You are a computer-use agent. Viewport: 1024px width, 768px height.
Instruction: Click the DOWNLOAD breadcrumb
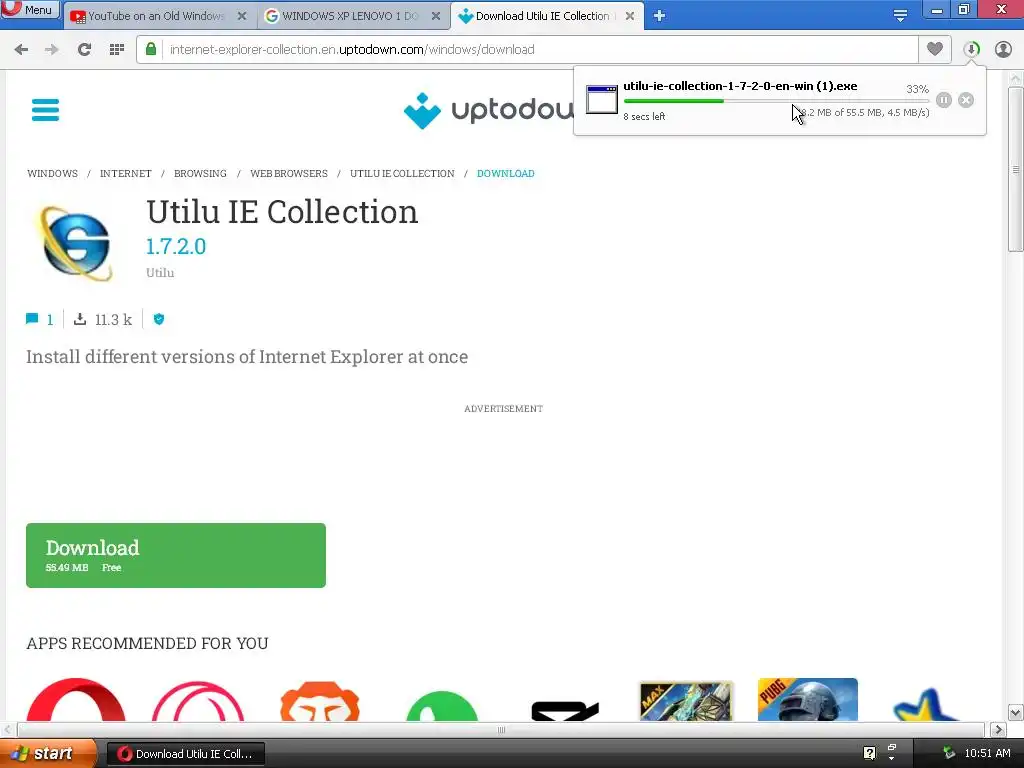tap(505, 174)
